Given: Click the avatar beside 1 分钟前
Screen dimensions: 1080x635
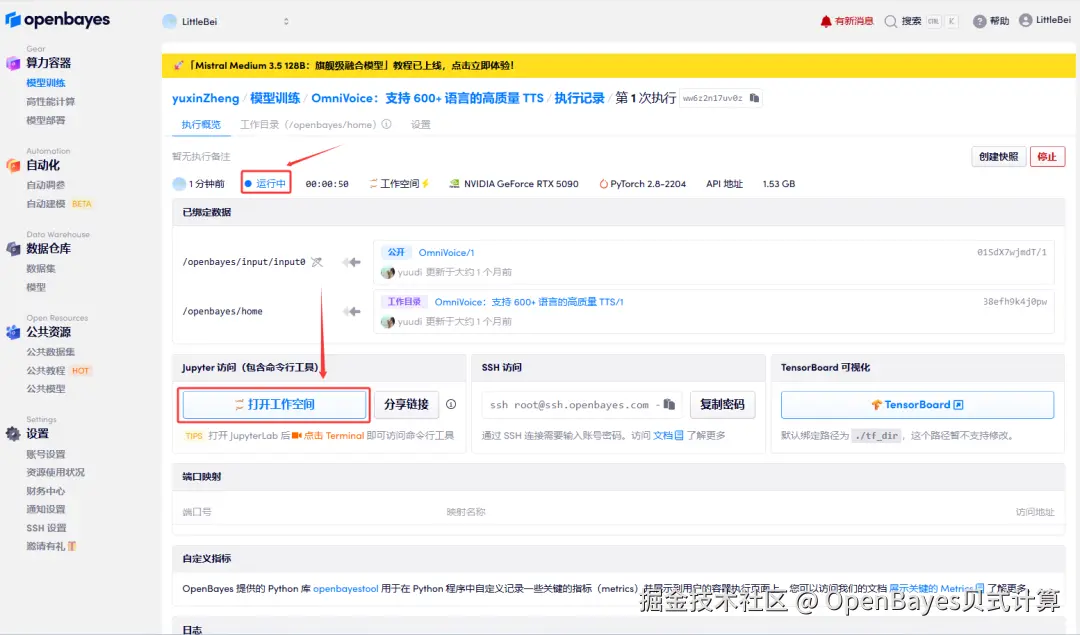Looking at the screenshot, I should [179, 184].
